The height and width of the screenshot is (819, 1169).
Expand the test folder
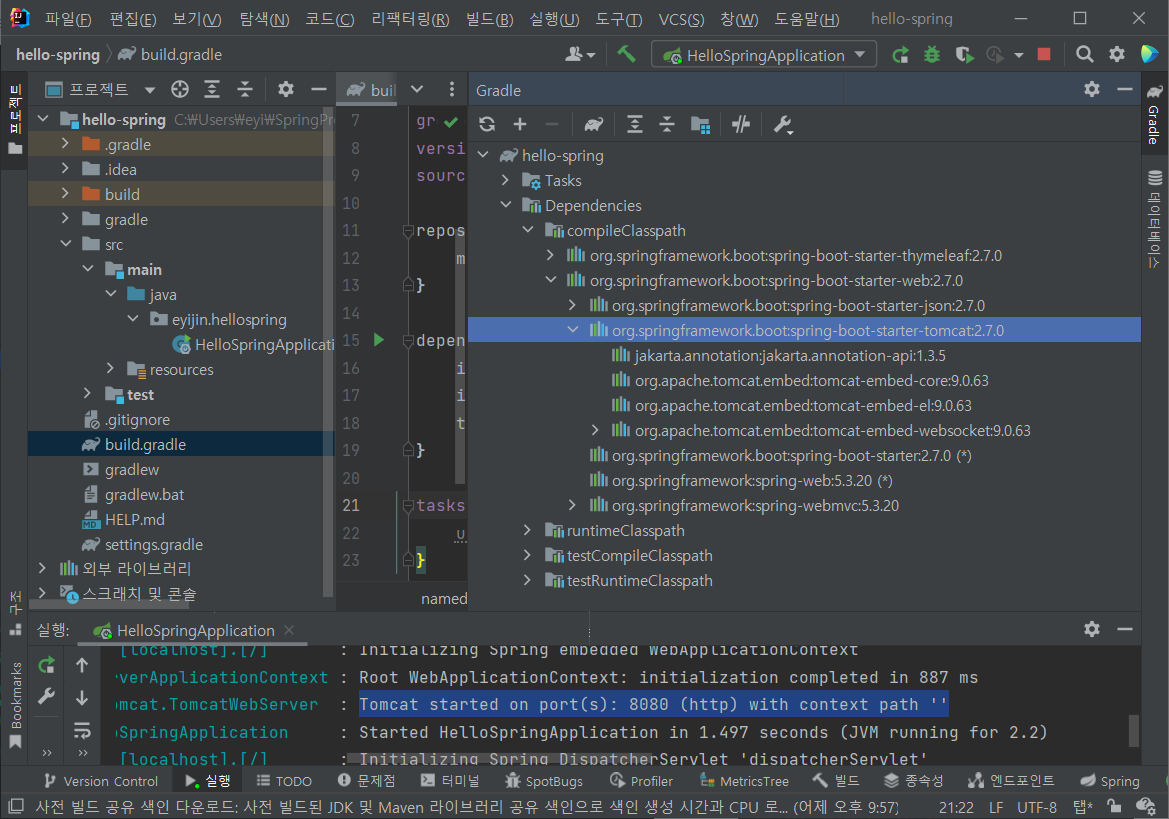click(87, 393)
